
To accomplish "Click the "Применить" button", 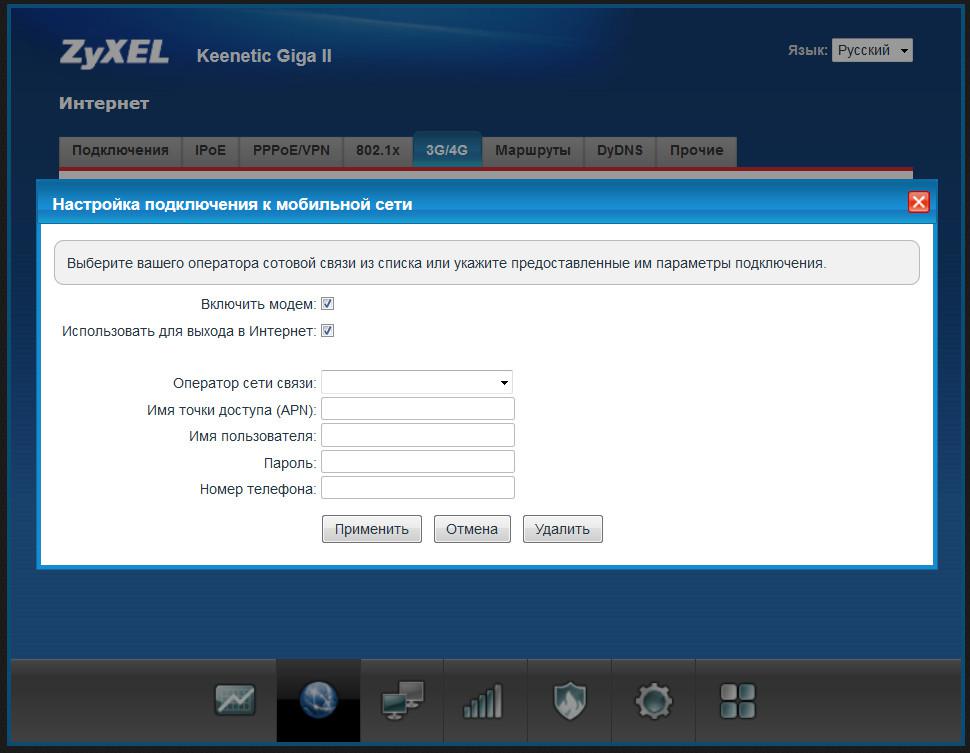I will [x=372, y=529].
